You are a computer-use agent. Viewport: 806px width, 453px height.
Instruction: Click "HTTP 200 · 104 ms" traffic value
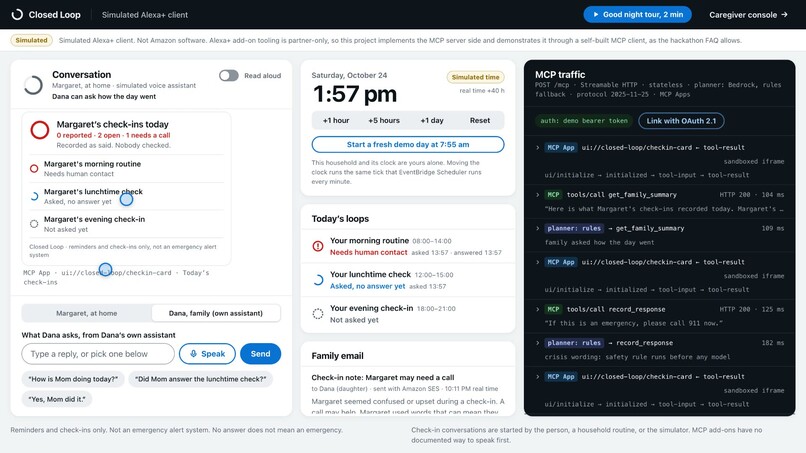click(x=752, y=195)
